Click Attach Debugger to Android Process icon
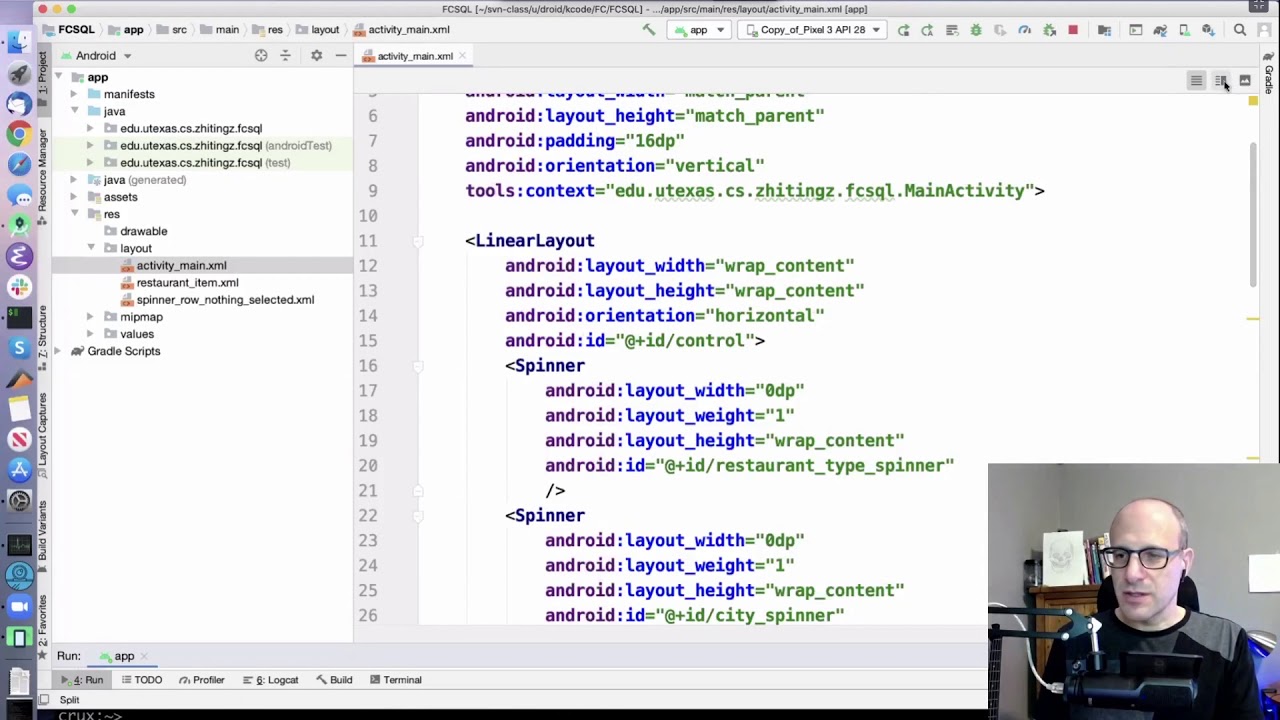The height and width of the screenshot is (720, 1280). click(1049, 30)
